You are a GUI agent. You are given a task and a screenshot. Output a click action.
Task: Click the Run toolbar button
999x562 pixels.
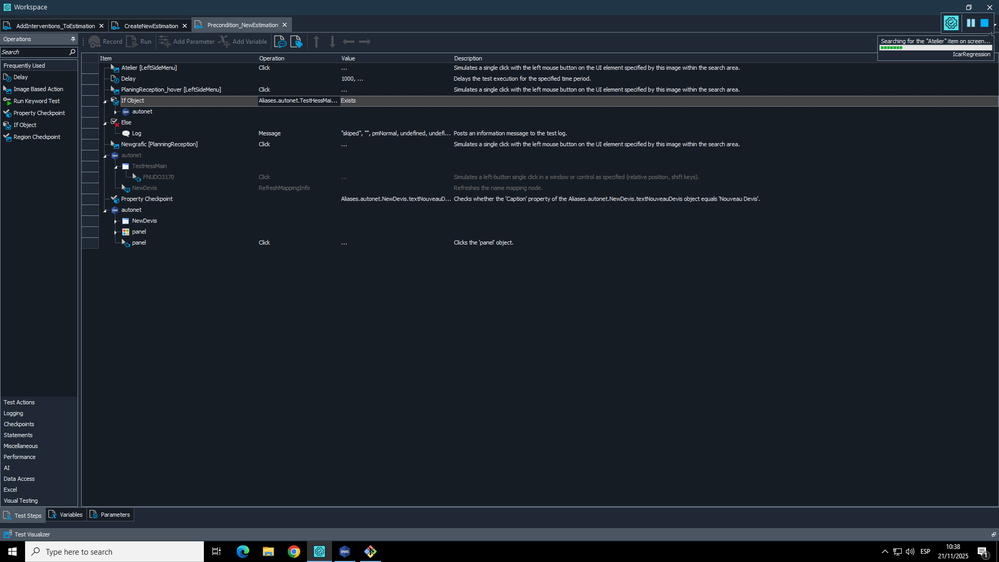139,41
